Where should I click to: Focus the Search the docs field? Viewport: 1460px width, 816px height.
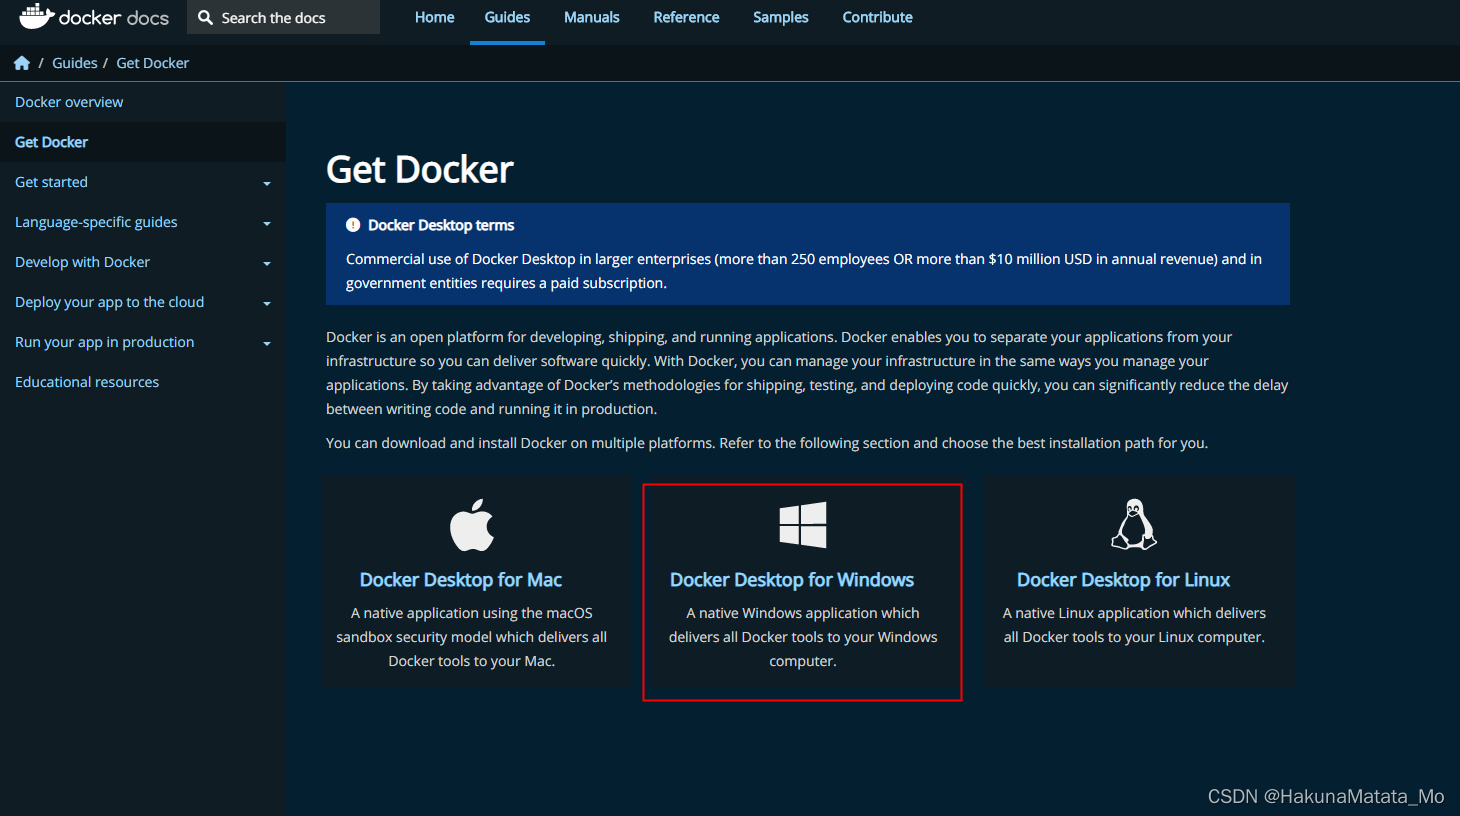point(283,17)
